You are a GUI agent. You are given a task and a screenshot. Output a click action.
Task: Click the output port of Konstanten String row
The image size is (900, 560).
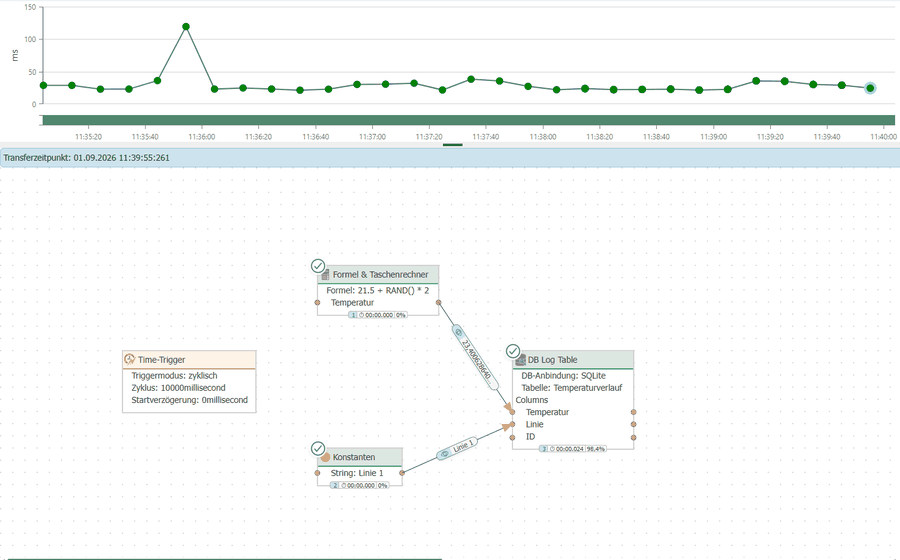pos(402,473)
